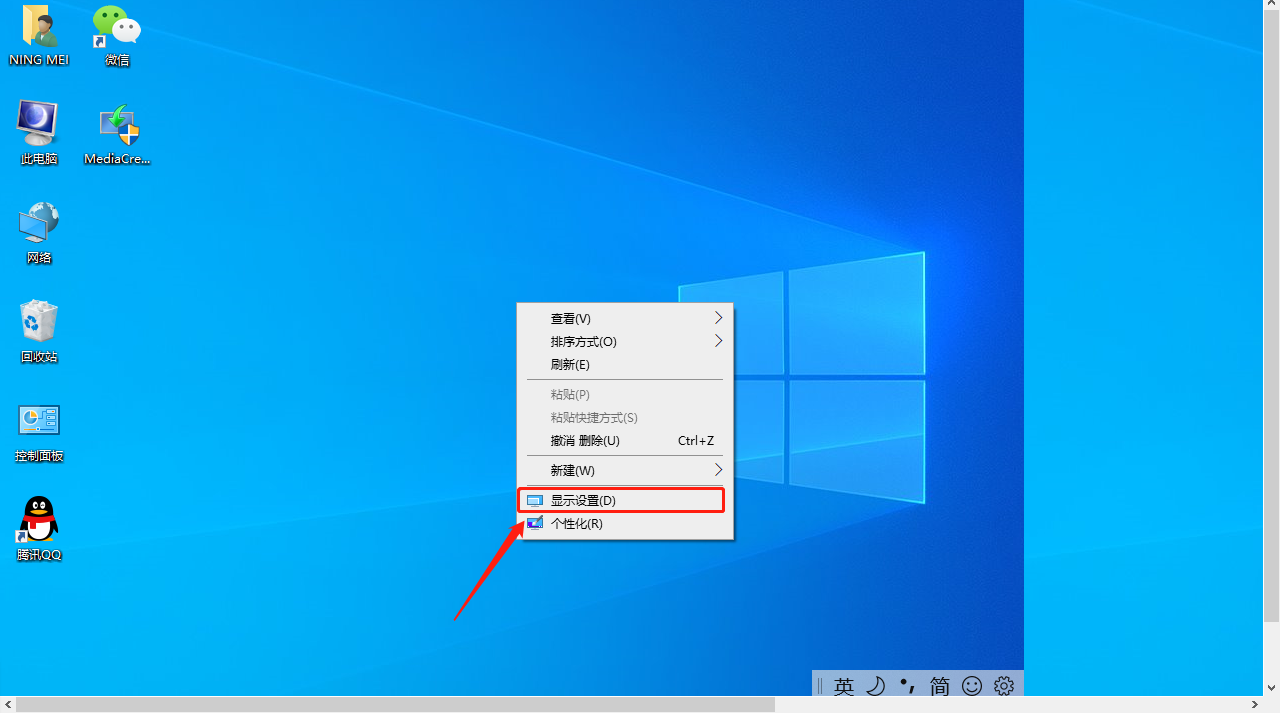Open the 回收站 Recycle Bin
This screenshot has width=1280, height=713.
38,322
